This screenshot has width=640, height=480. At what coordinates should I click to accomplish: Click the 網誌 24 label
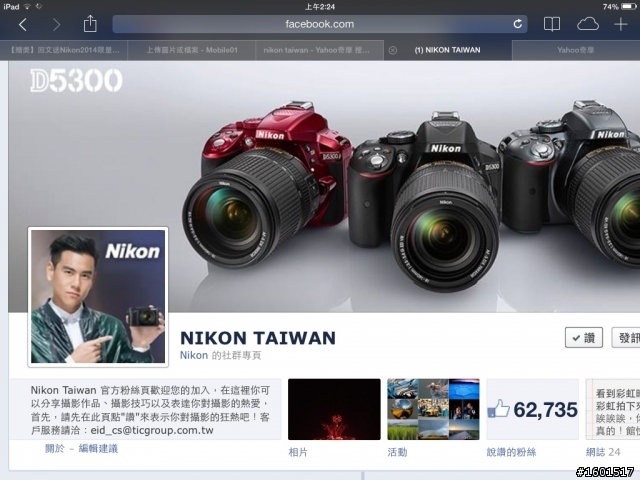click(603, 452)
